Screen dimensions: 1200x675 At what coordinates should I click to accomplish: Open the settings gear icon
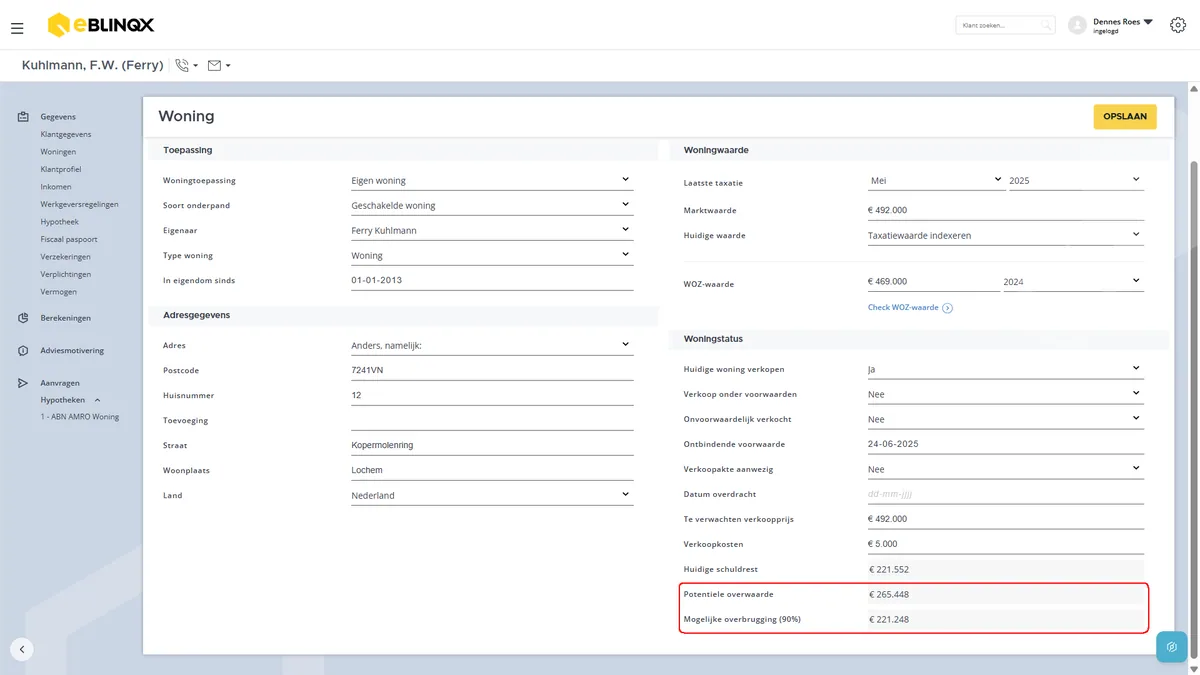click(x=1178, y=25)
